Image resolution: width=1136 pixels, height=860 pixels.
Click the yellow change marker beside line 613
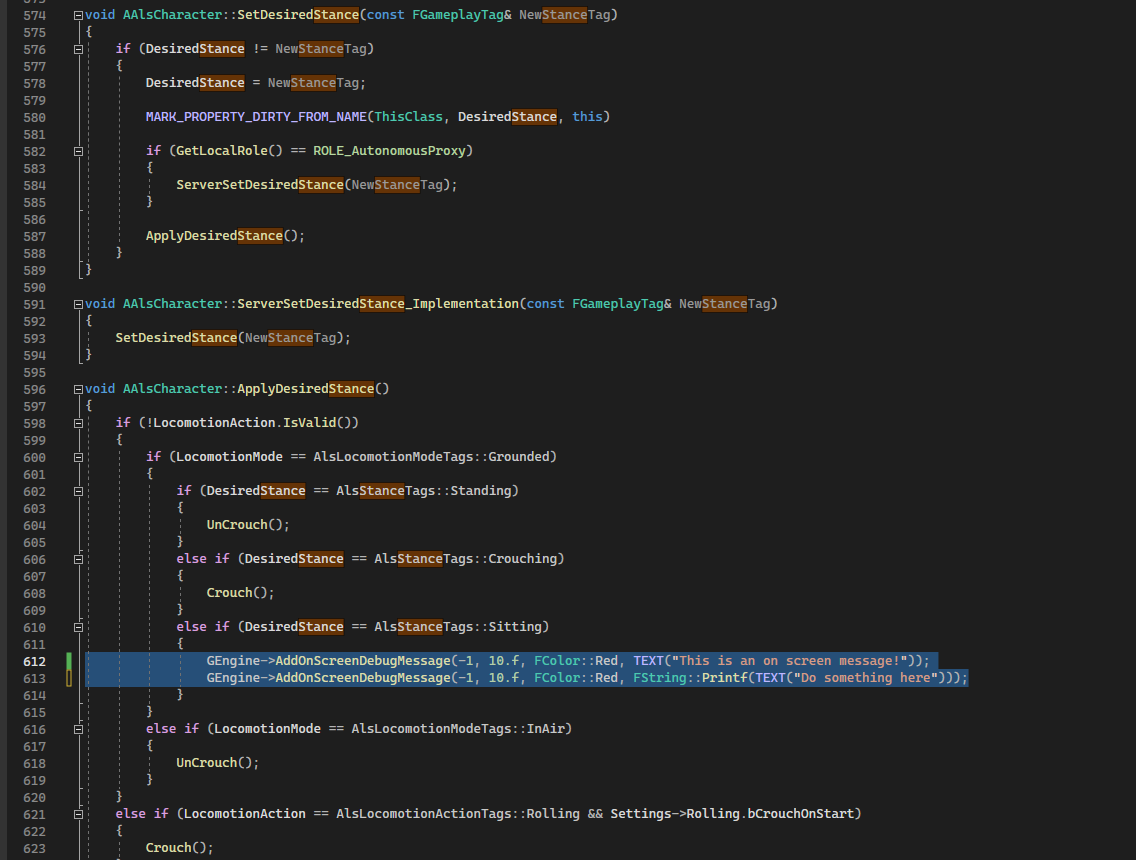[67, 677]
